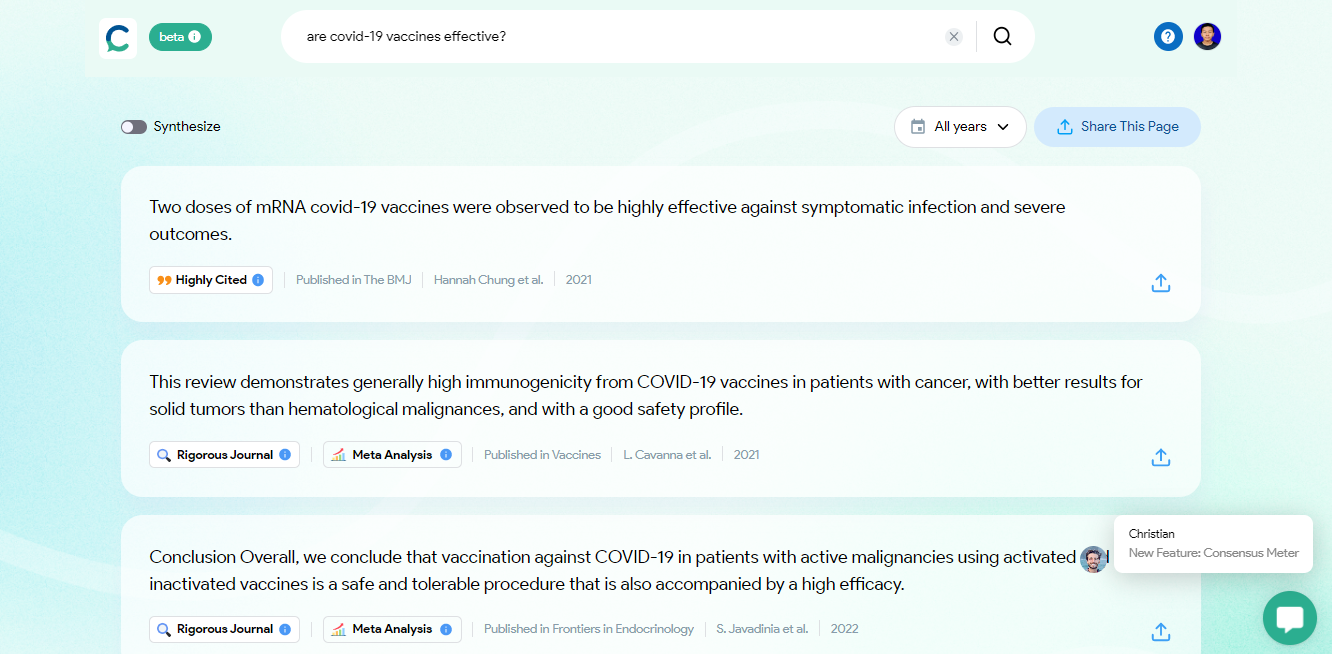Image resolution: width=1332 pixels, height=654 pixels.
Task: Open the All years dropdown
Action: [960, 127]
